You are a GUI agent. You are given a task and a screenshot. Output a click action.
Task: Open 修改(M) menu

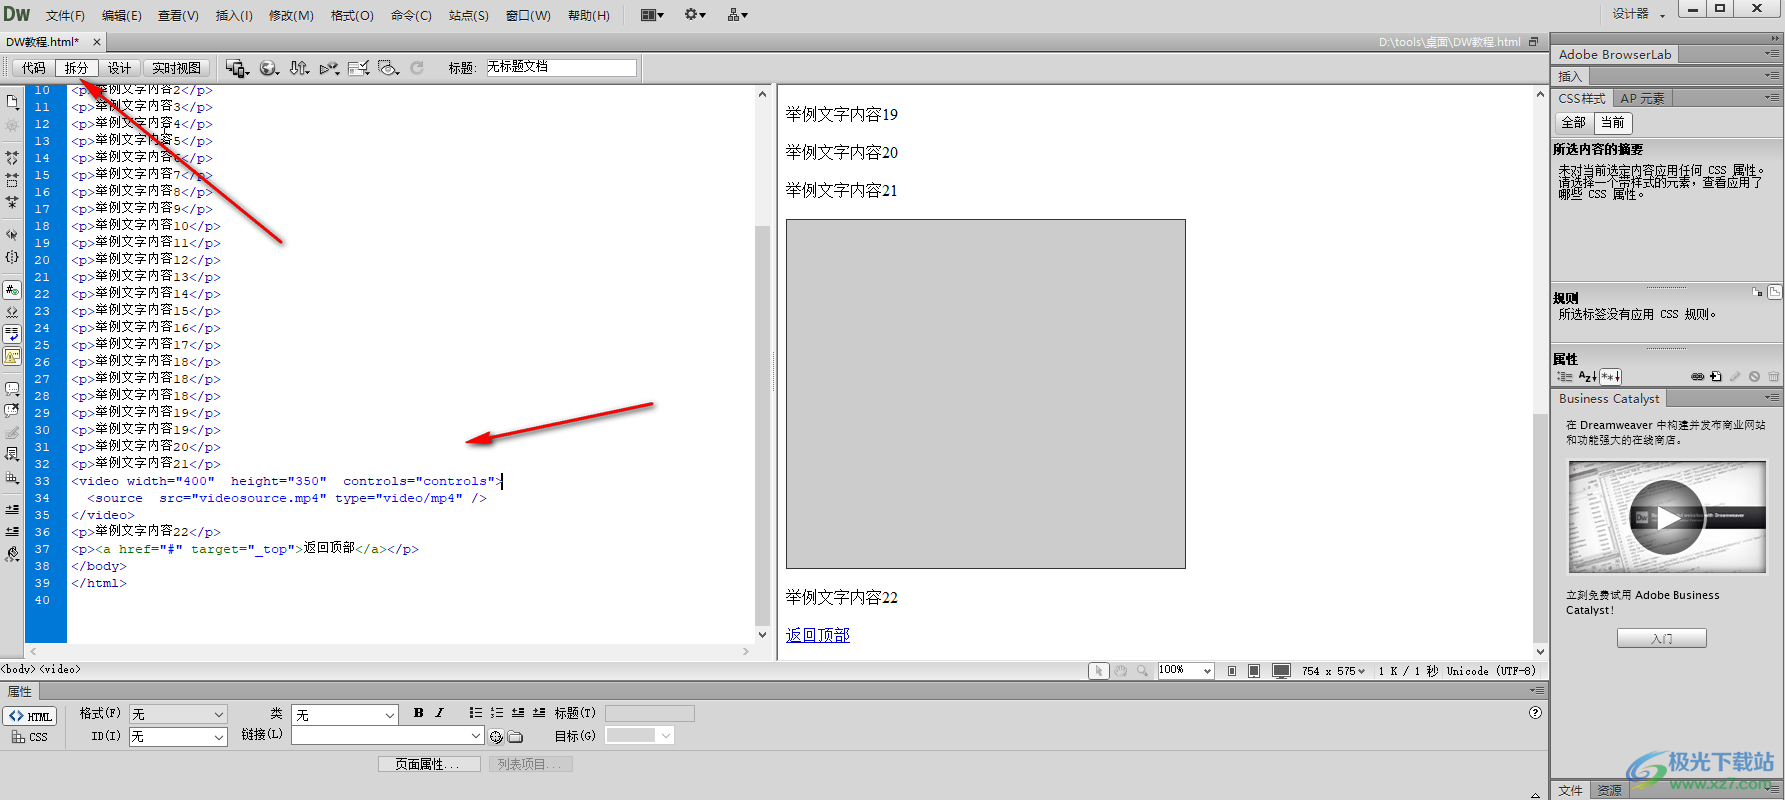coord(291,15)
